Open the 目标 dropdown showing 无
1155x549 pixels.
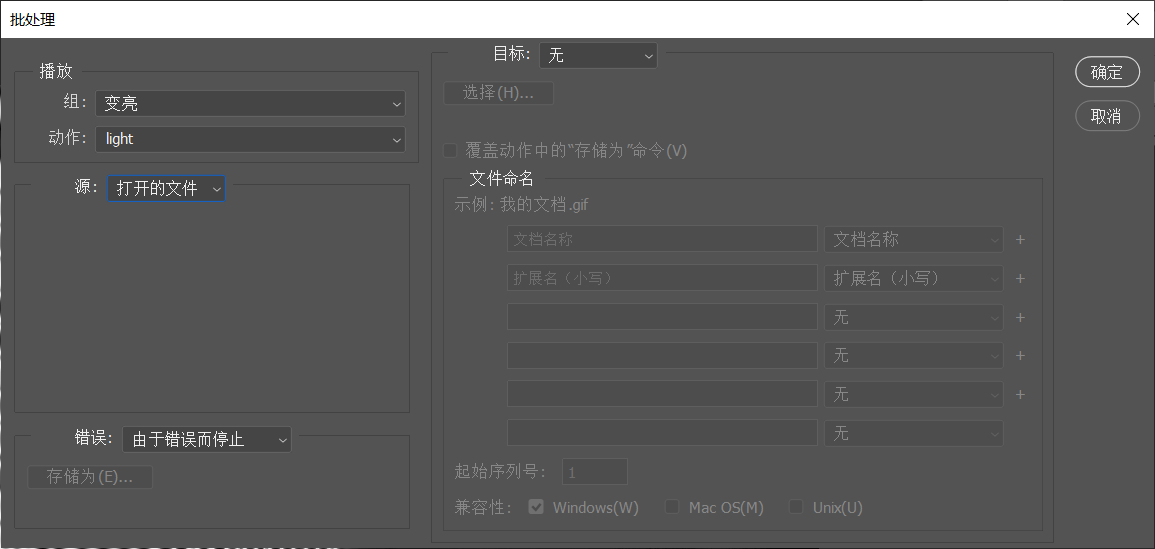(597, 55)
